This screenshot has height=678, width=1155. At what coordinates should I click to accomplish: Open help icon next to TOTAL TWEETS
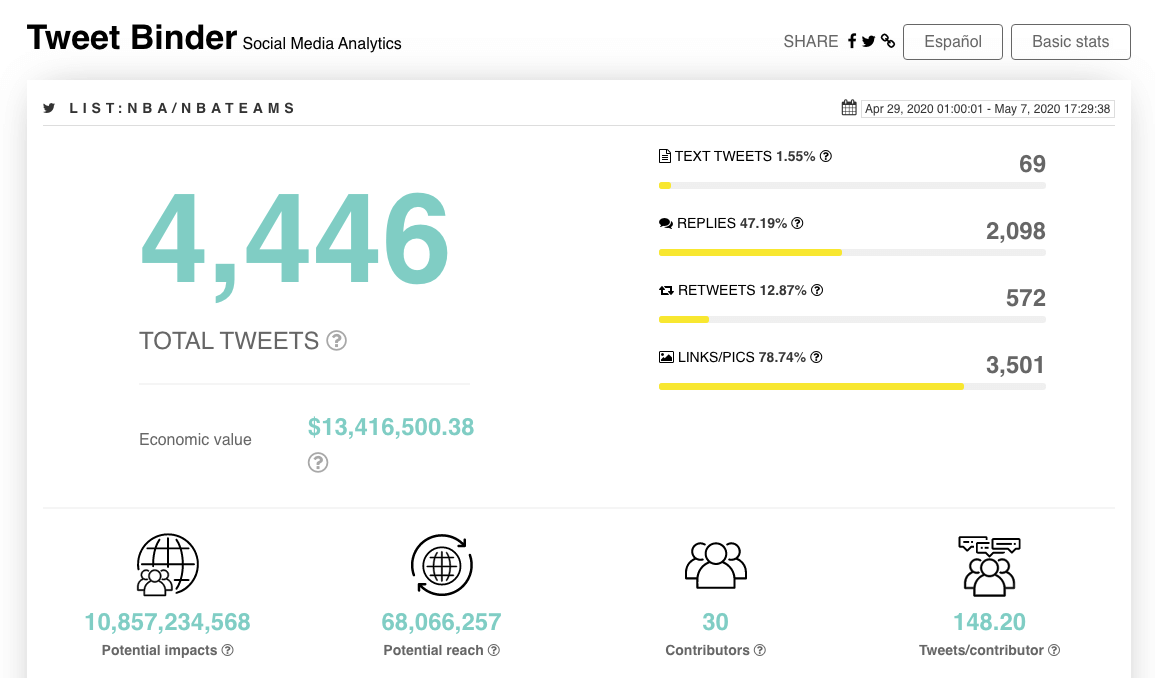pyautogui.click(x=337, y=340)
